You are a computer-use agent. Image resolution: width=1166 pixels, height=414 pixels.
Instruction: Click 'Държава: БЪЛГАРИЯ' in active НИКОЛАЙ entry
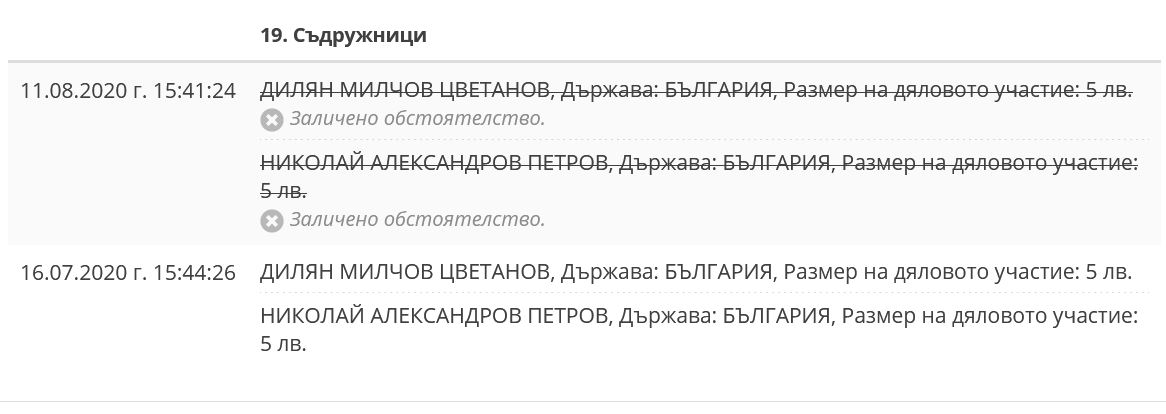tap(725, 317)
